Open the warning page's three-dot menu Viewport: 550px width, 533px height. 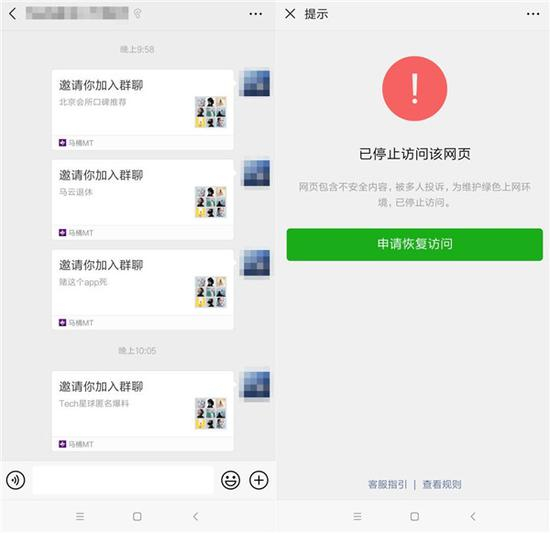533,14
